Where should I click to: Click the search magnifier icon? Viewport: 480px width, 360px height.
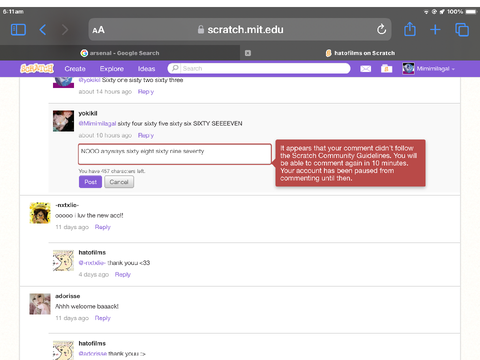point(175,68)
